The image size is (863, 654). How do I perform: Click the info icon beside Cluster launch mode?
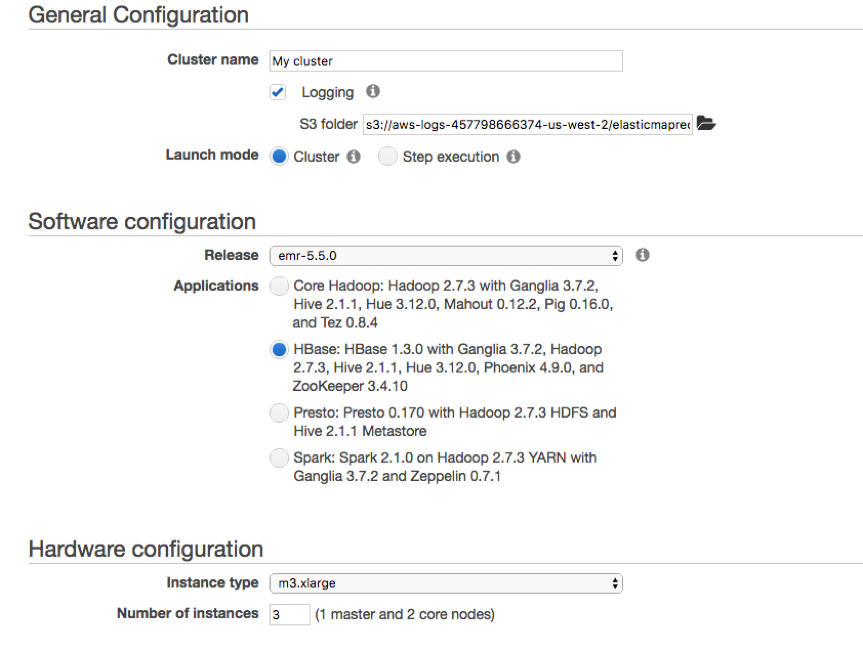coord(353,157)
